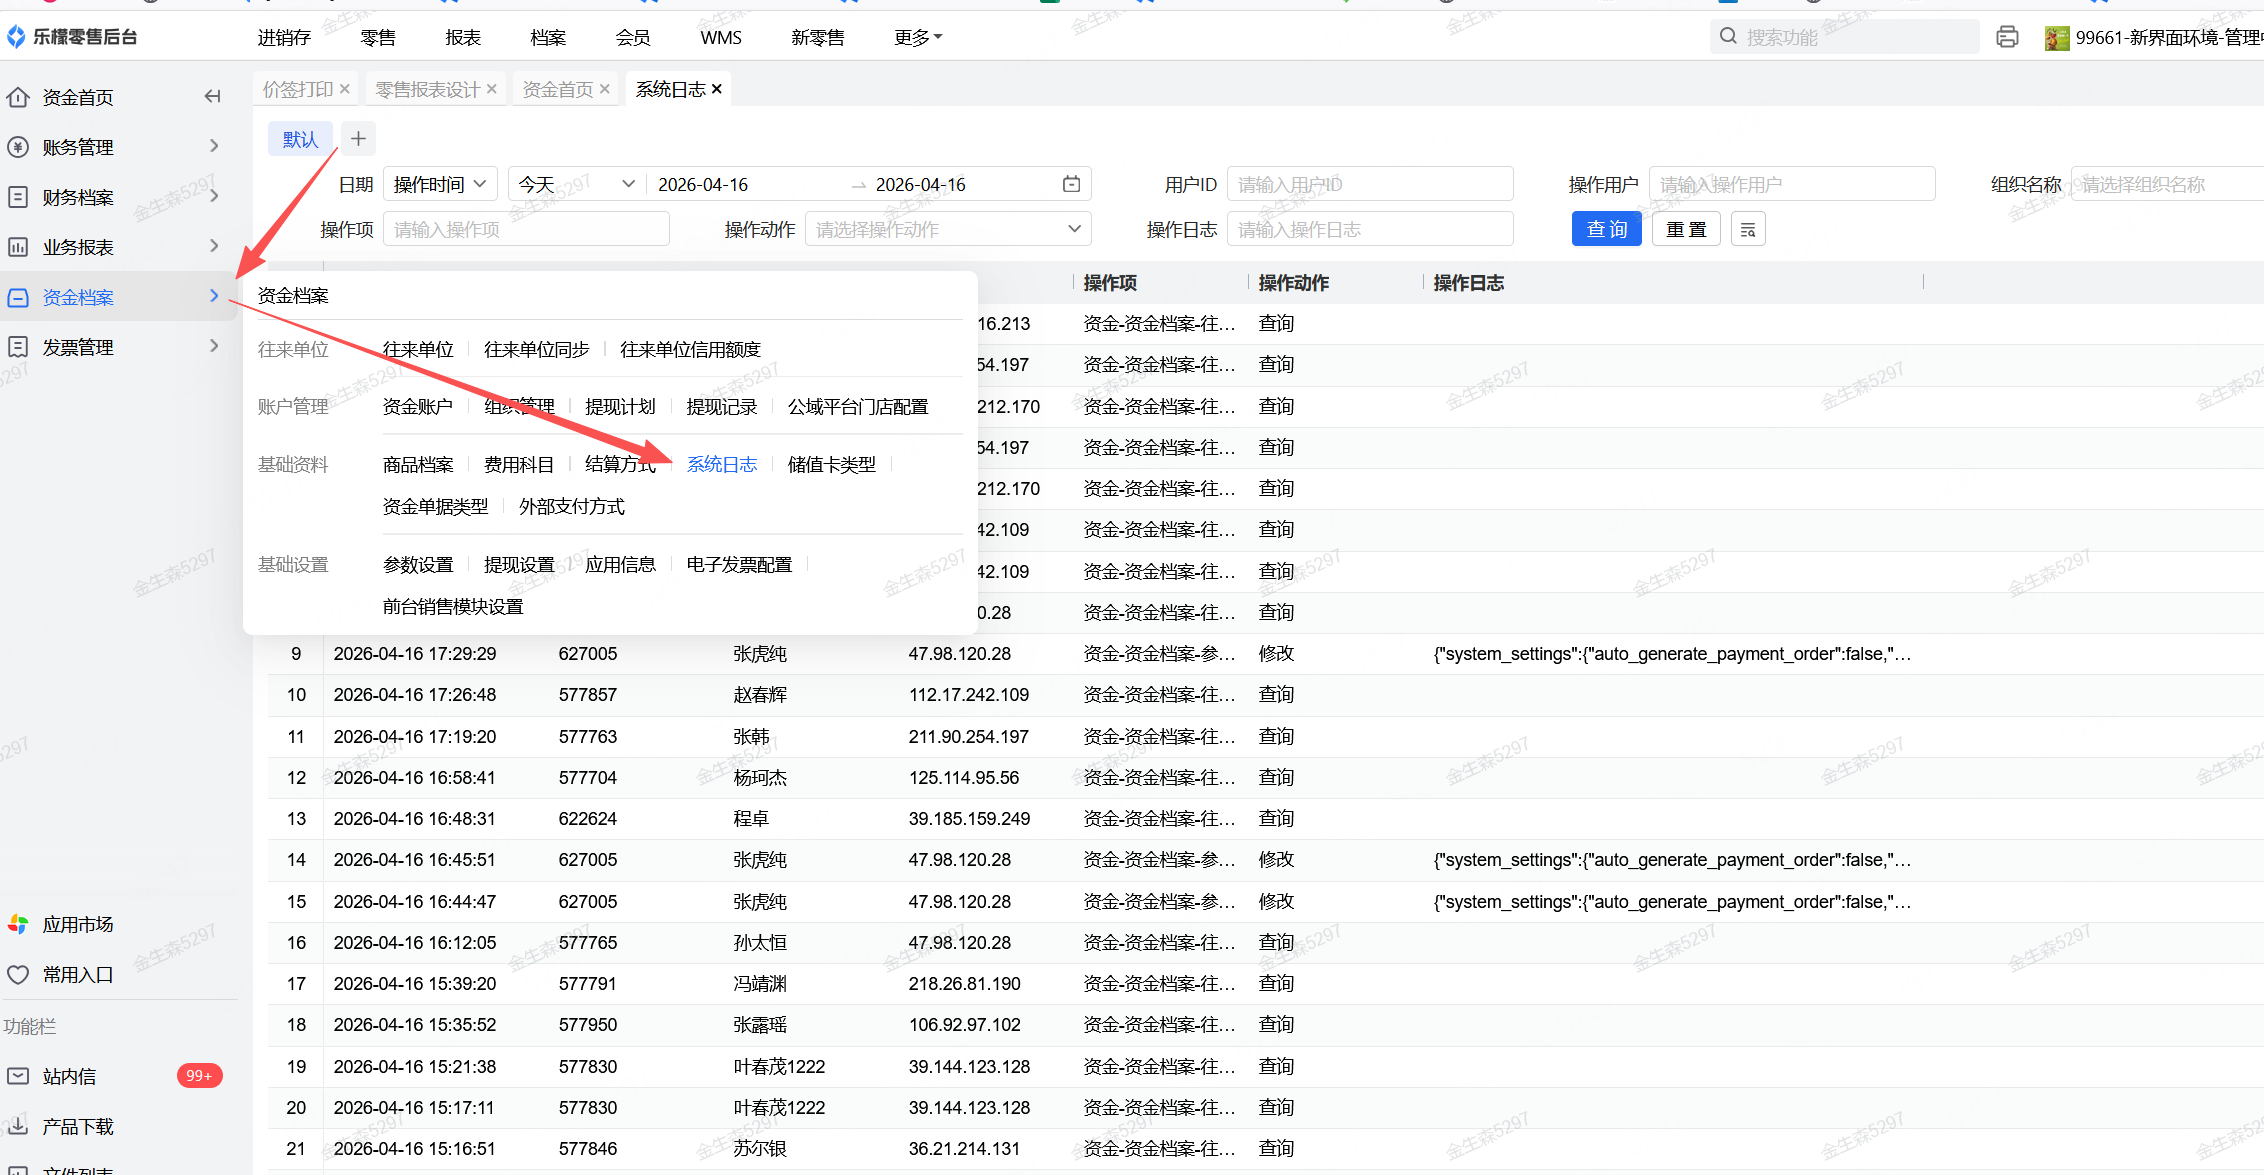Expand the 今天 quick range dropdown
Screen dimensions: 2264x1175
pyautogui.click(x=576, y=184)
